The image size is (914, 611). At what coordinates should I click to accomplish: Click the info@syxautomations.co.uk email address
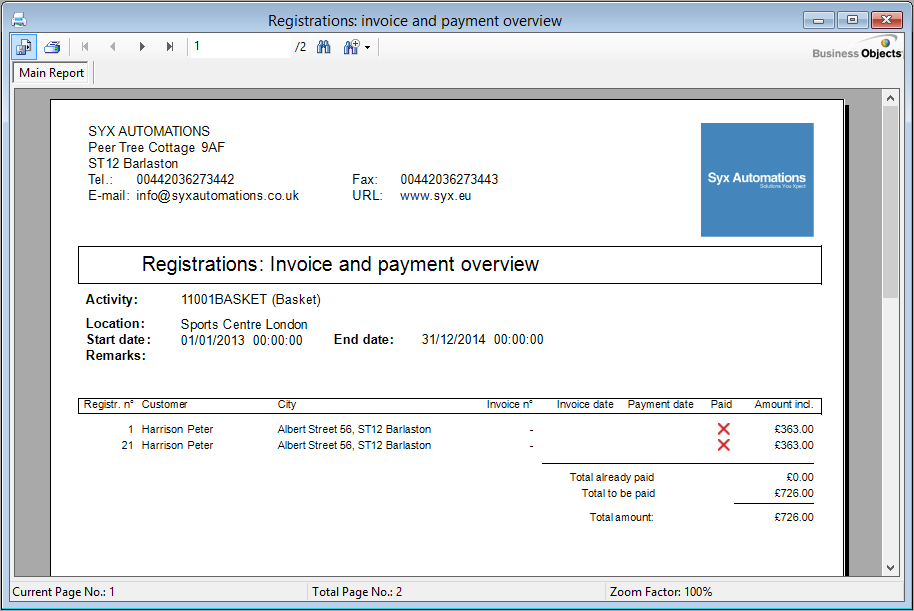point(217,196)
